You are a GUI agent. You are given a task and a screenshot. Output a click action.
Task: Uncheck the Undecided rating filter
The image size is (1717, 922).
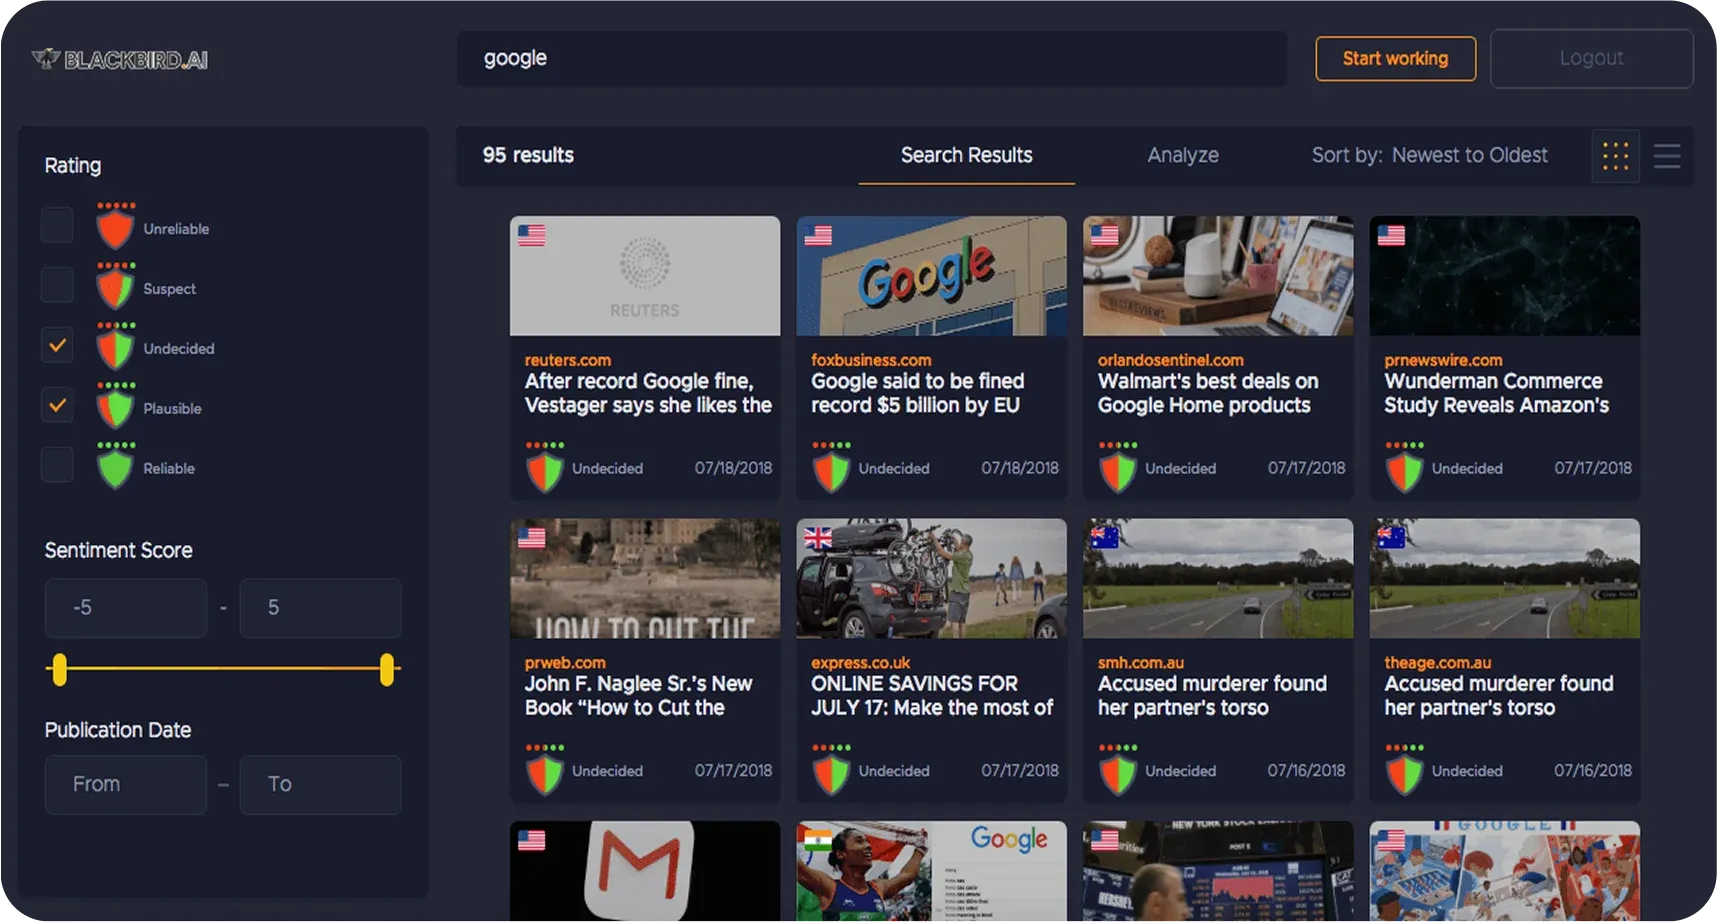[57, 345]
